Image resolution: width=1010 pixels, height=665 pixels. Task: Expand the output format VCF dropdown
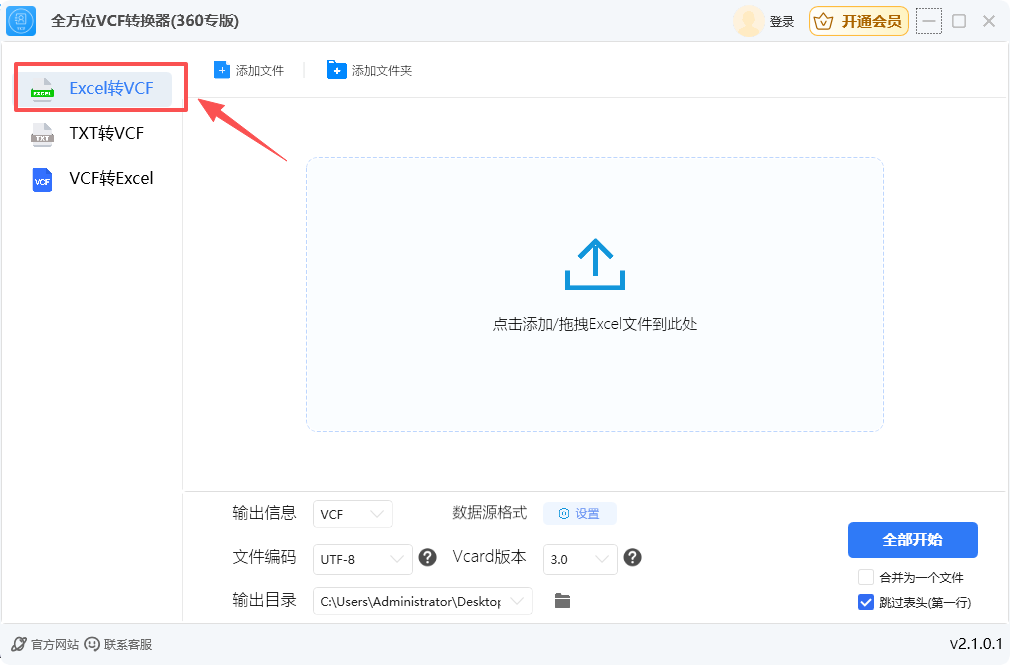(353, 514)
